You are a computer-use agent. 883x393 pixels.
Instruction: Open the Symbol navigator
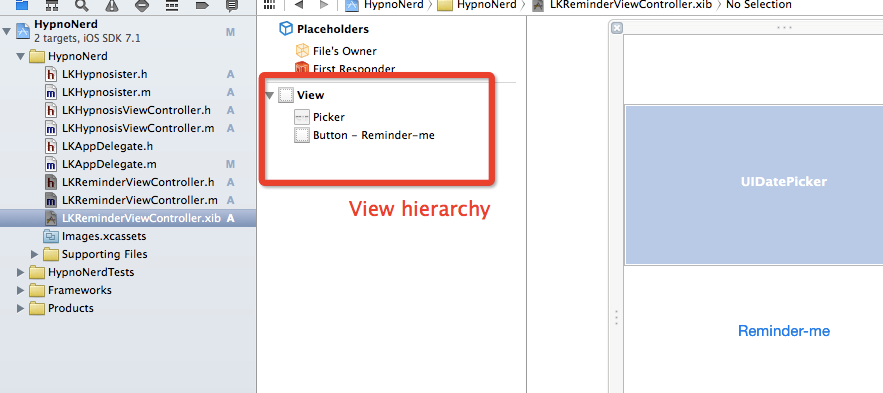point(52,5)
